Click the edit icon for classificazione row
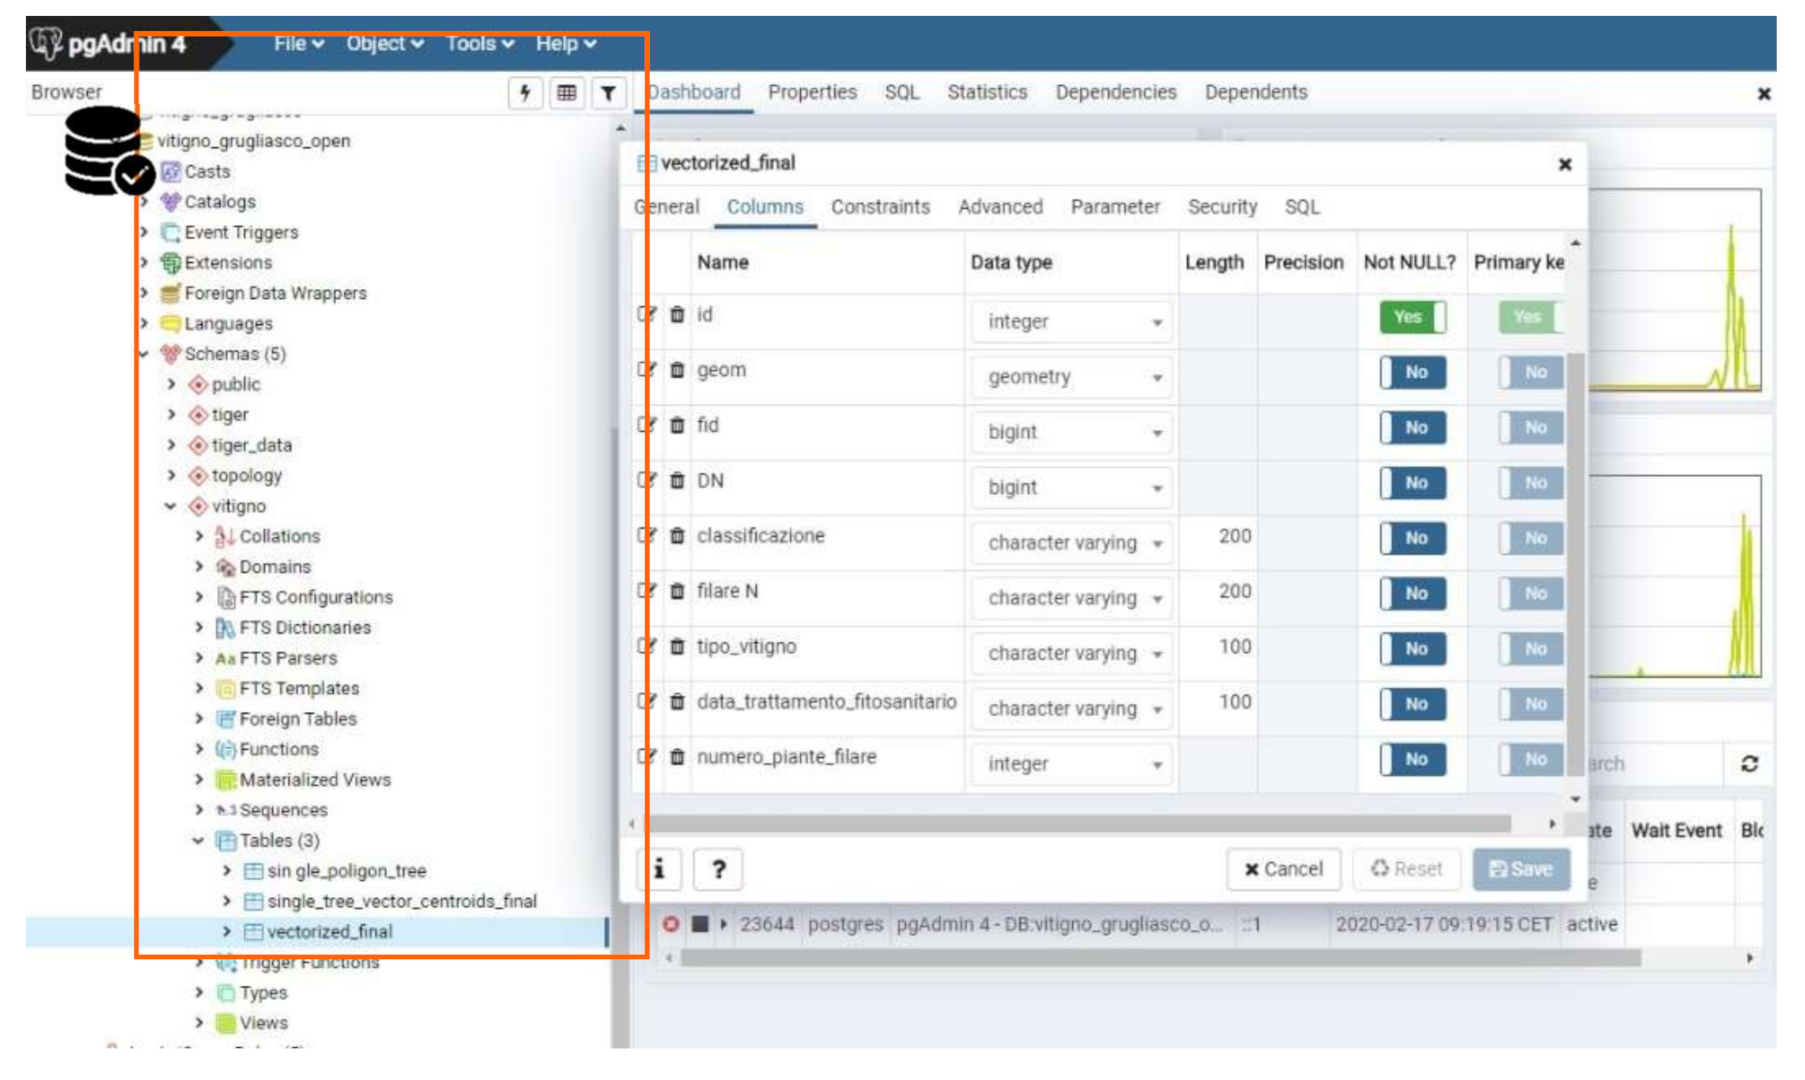The image size is (1805, 1080). click(647, 536)
